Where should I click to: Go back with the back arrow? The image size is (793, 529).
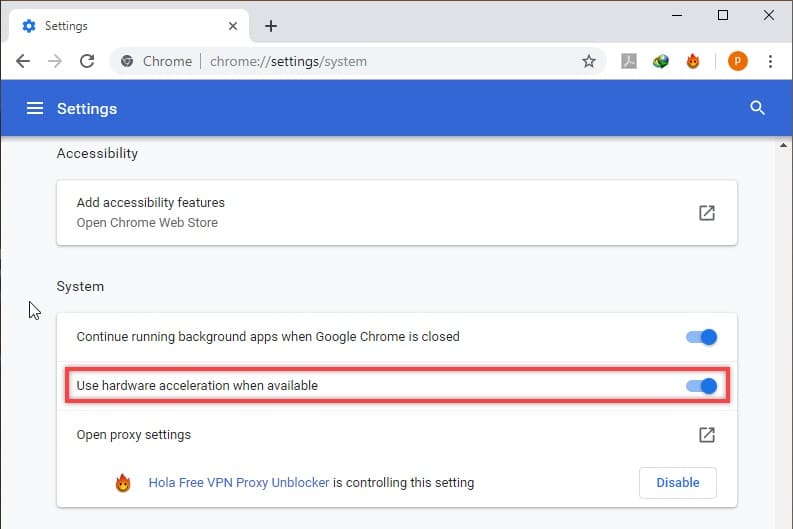click(x=23, y=61)
